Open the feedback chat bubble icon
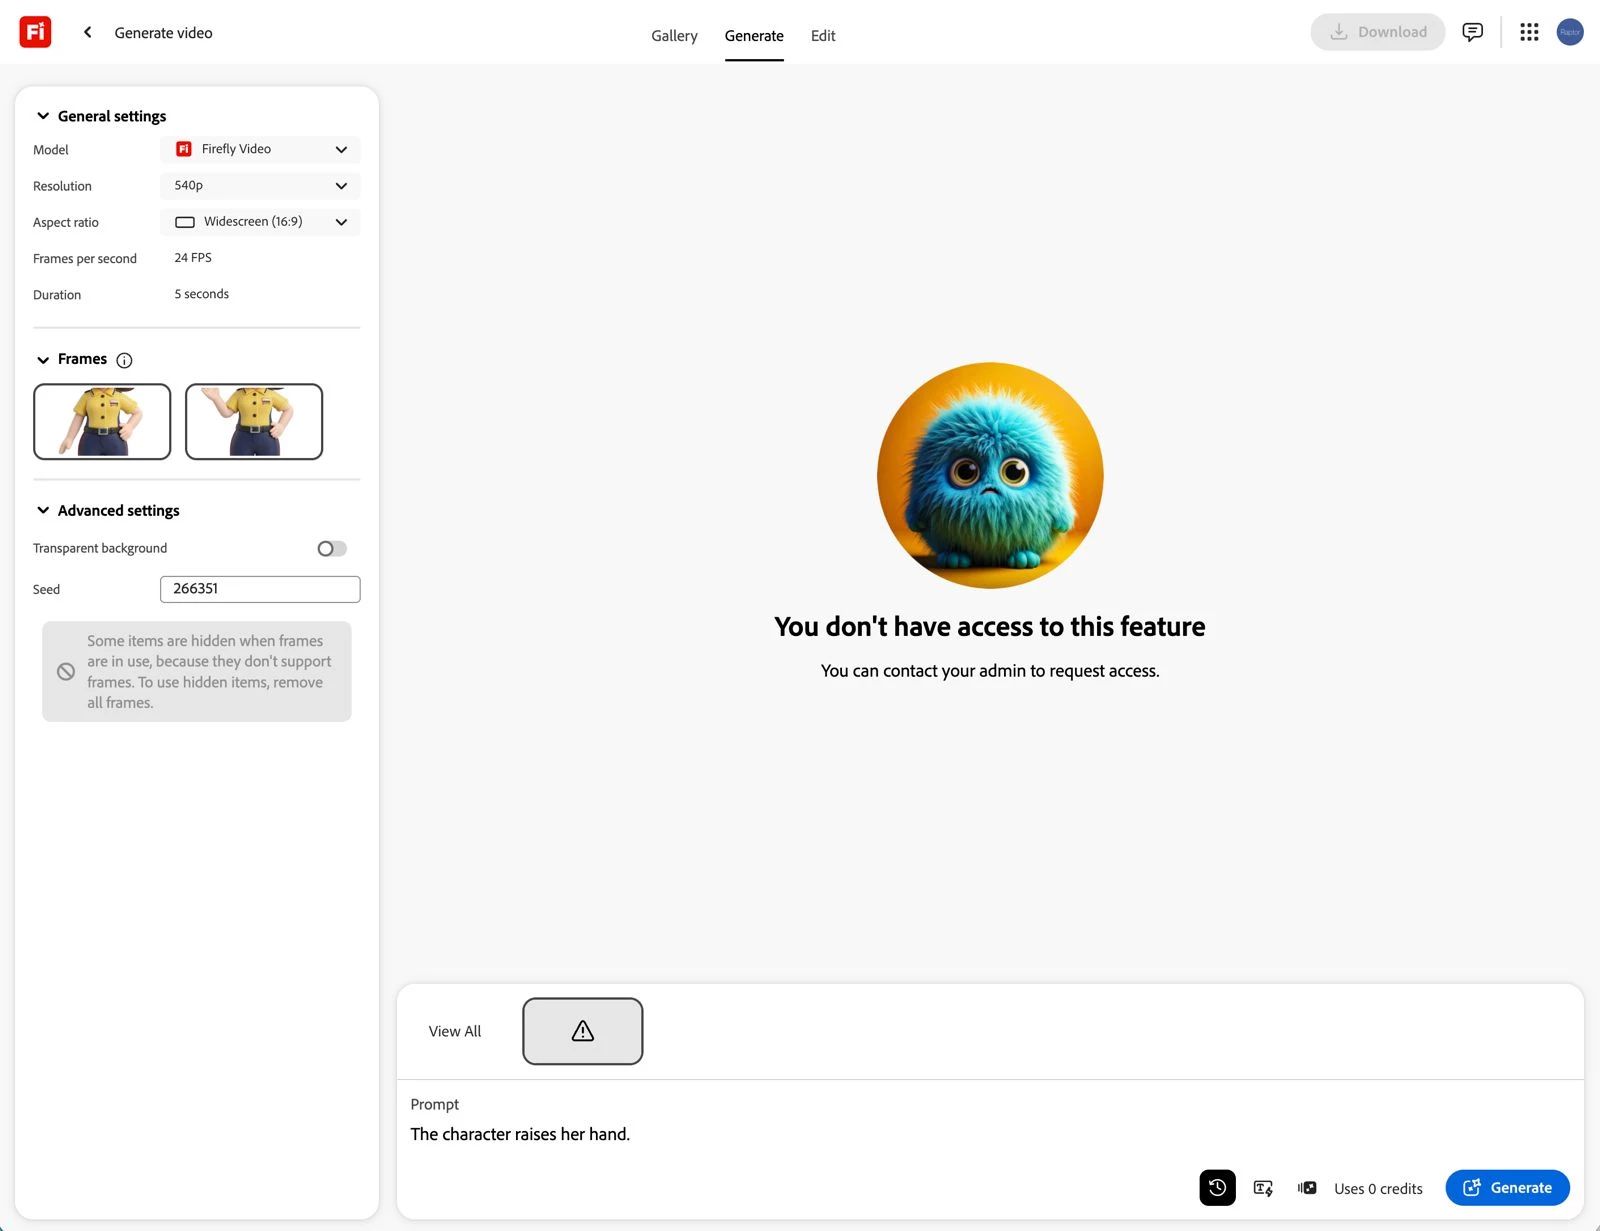This screenshot has height=1231, width=1600. 1472,32
